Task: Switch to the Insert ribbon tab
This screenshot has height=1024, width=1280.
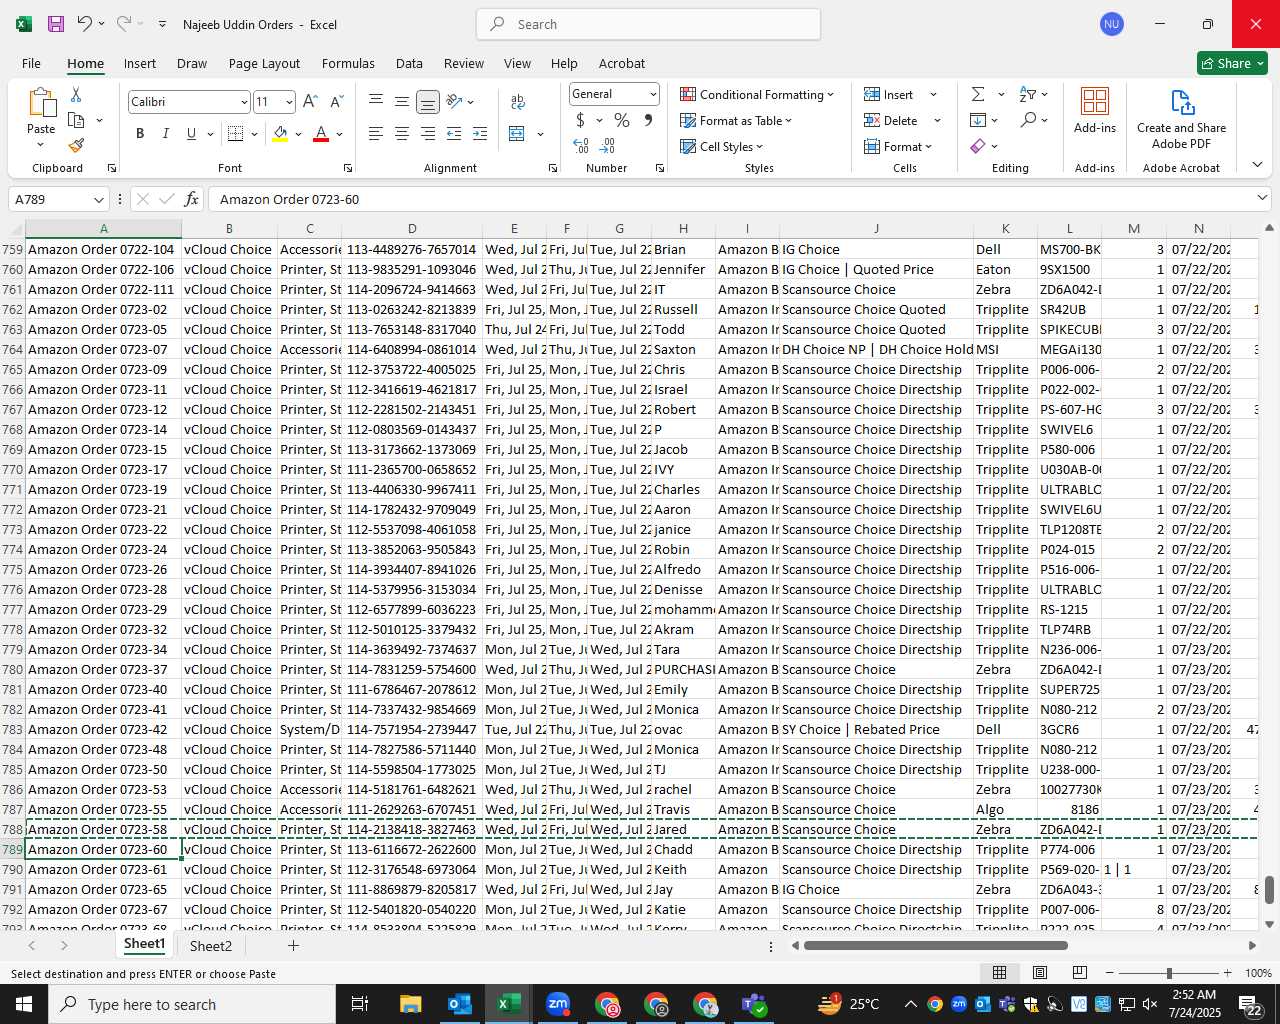Action: click(140, 63)
